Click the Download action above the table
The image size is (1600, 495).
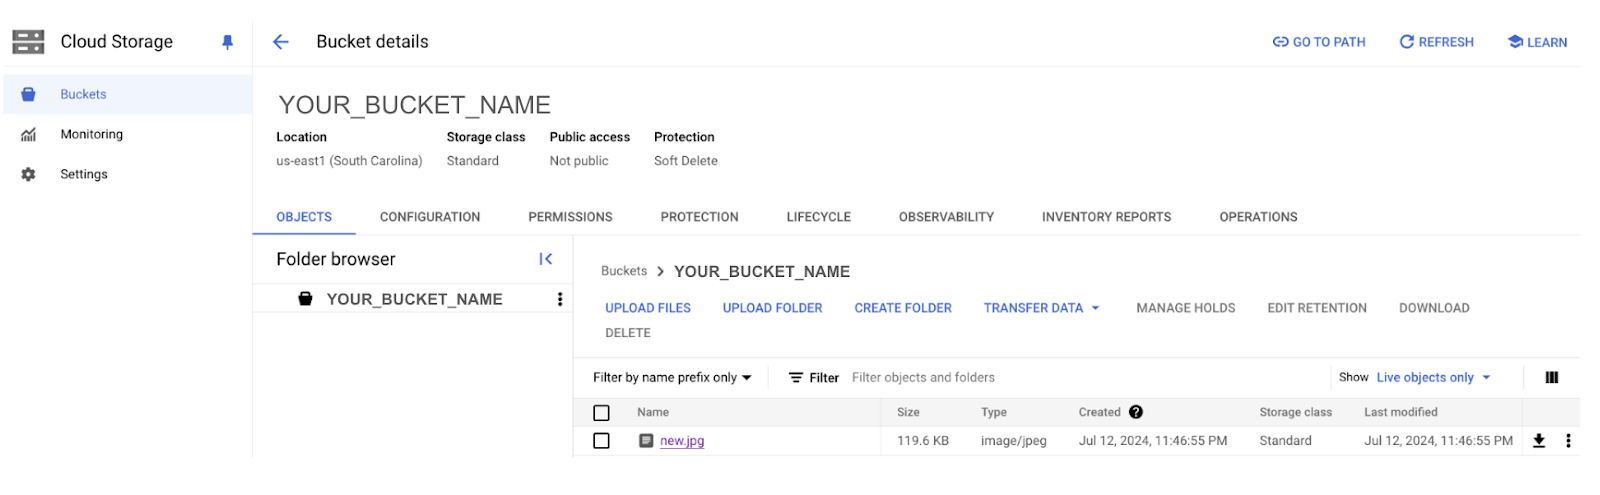pos(1434,308)
